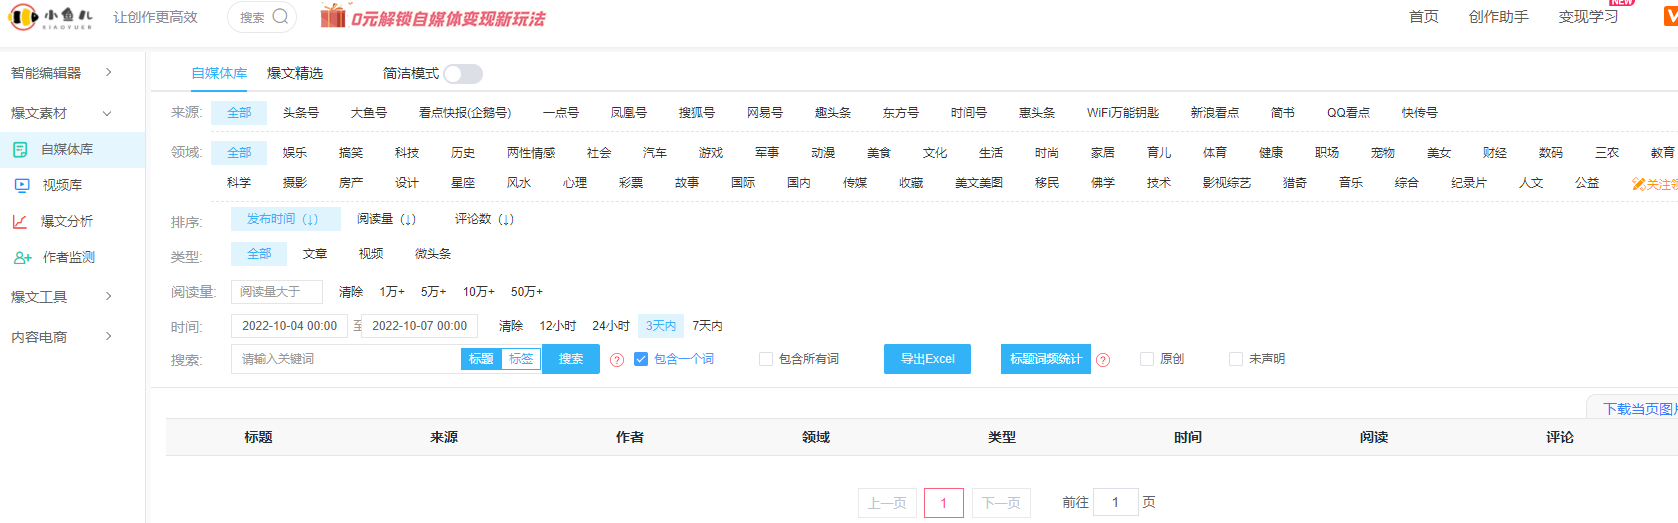Open 视频库 via its play icon
This screenshot has height=523, width=1678.
[x=22, y=185]
